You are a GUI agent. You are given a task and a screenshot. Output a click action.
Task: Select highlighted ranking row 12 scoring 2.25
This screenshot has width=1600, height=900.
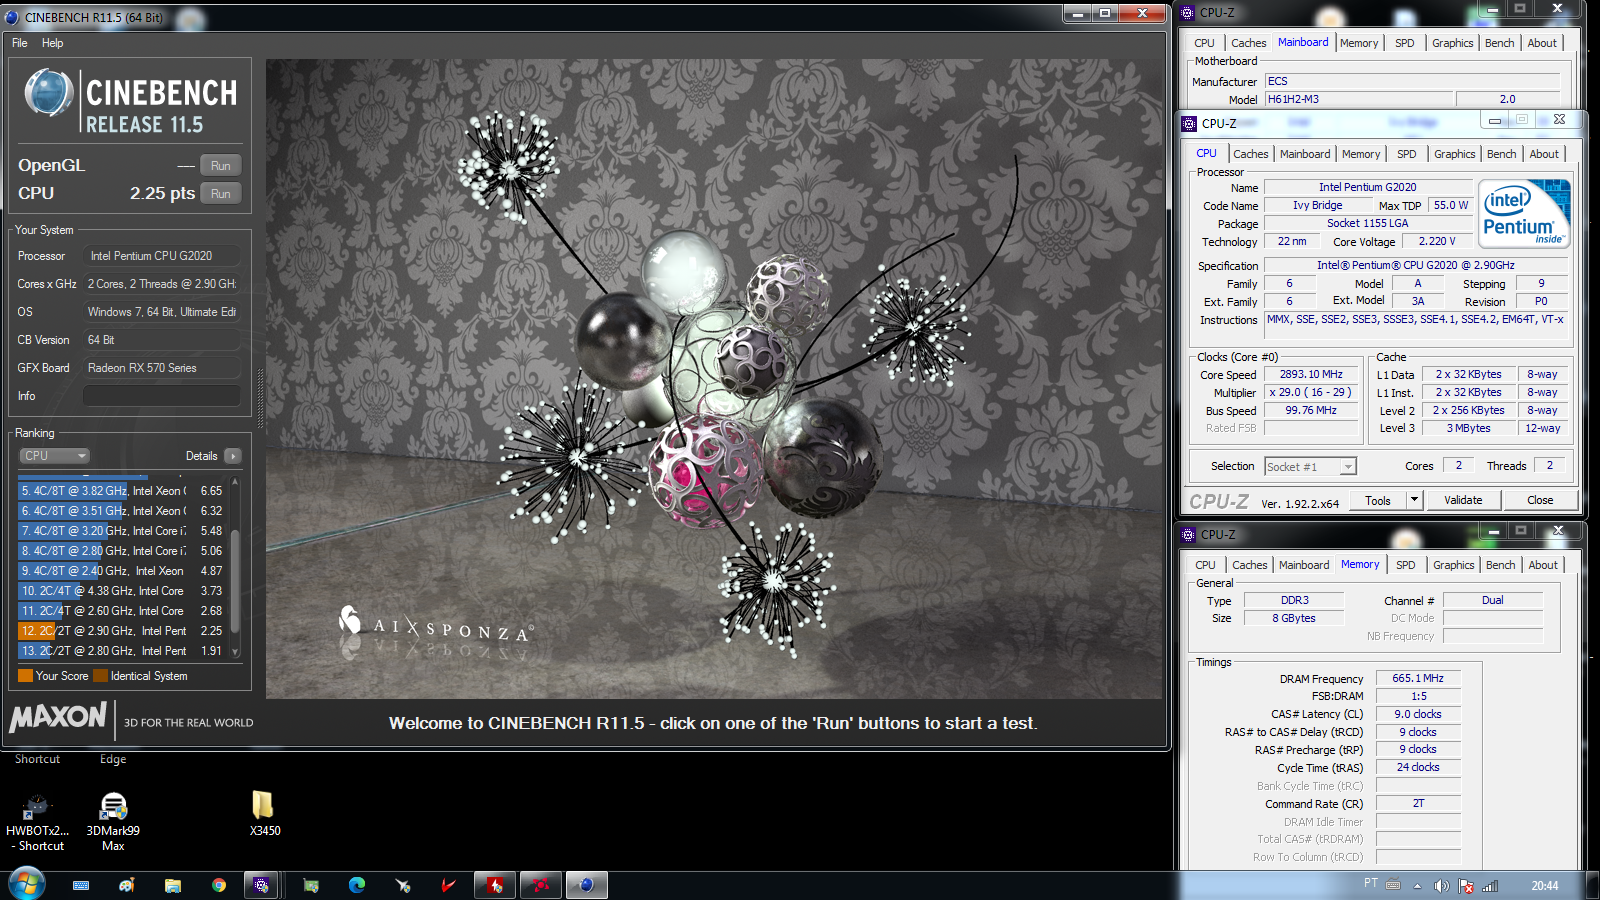pos(122,631)
